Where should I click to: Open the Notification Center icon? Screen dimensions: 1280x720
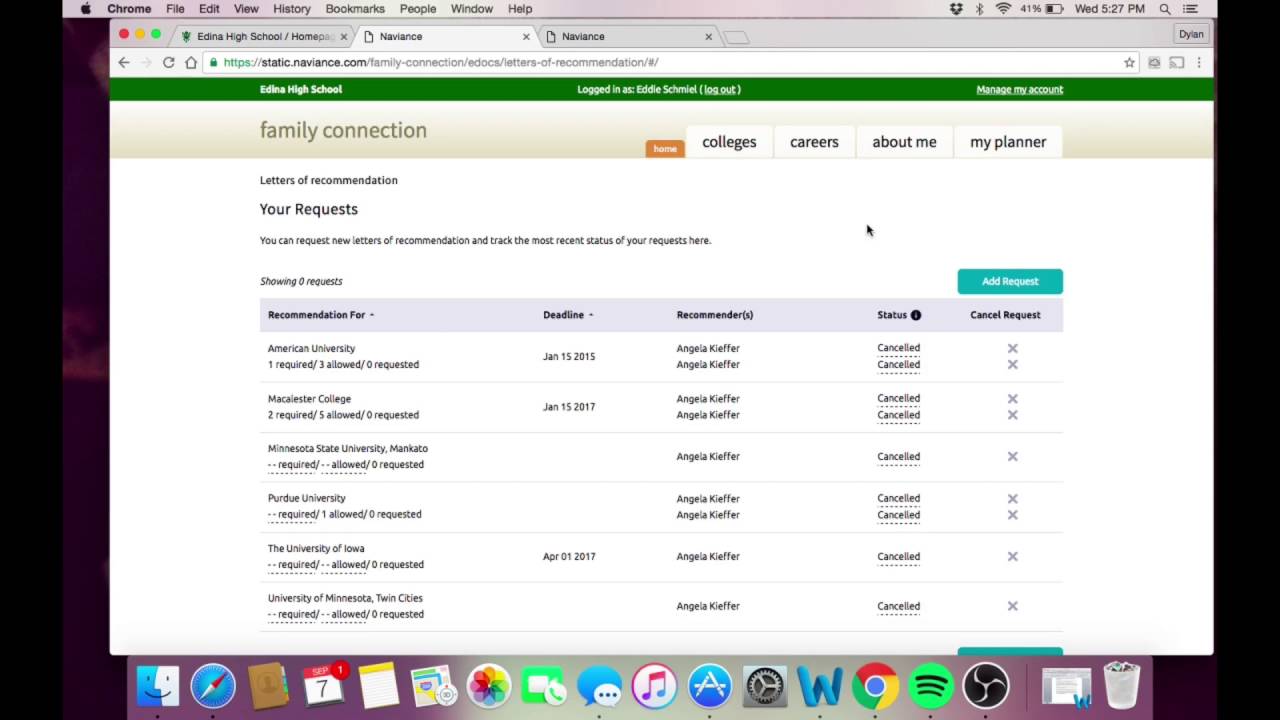pos(1190,9)
